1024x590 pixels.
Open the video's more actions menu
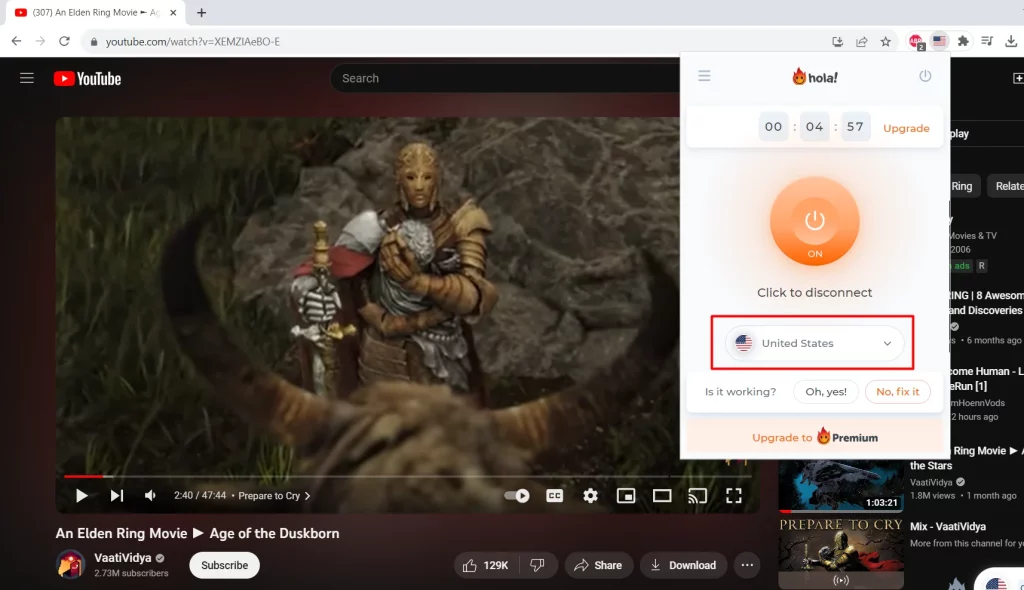(746, 565)
